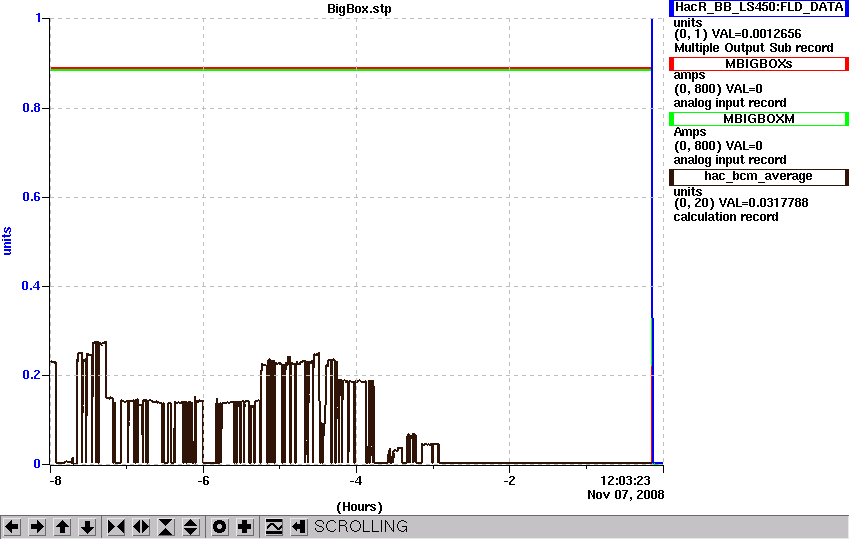Click the blue 'units' y-axis label
Image resolution: width=849 pixels, height=539 pixels.
coord(7,241)
